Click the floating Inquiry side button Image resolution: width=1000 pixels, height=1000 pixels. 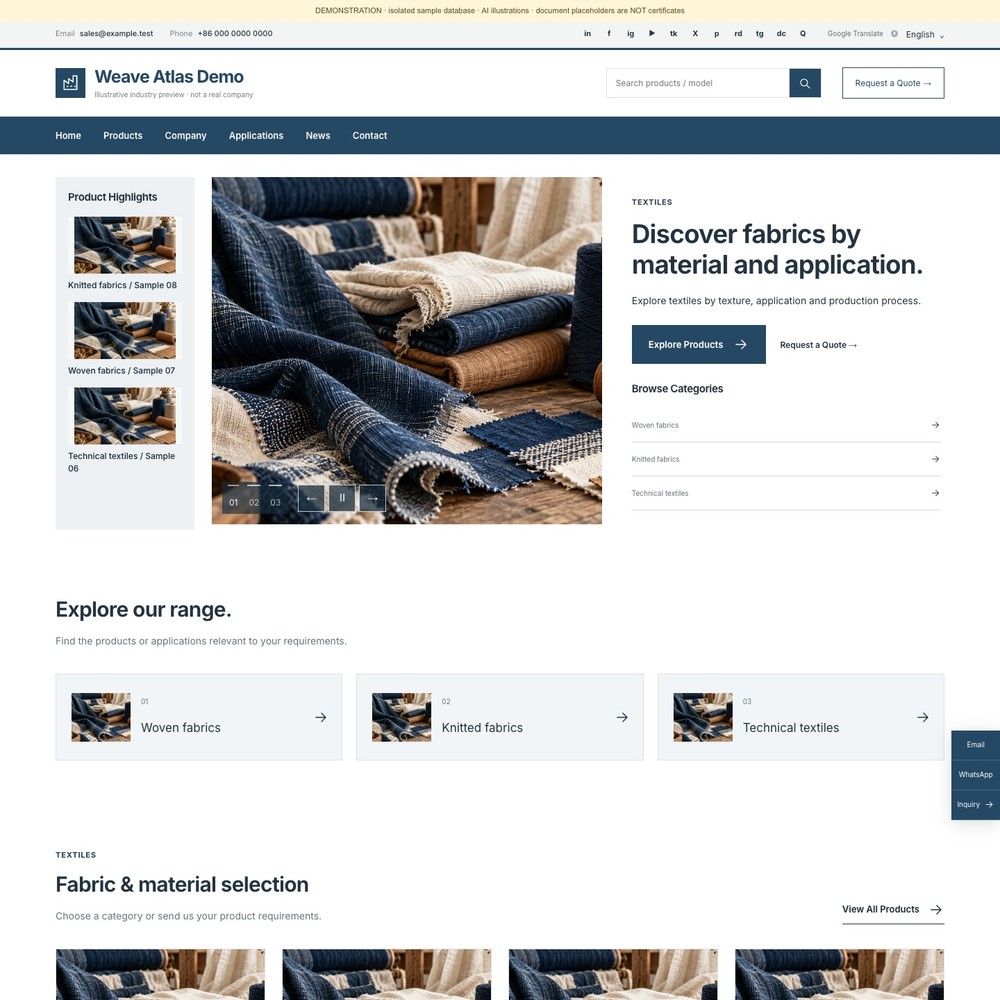coord(975,805)
